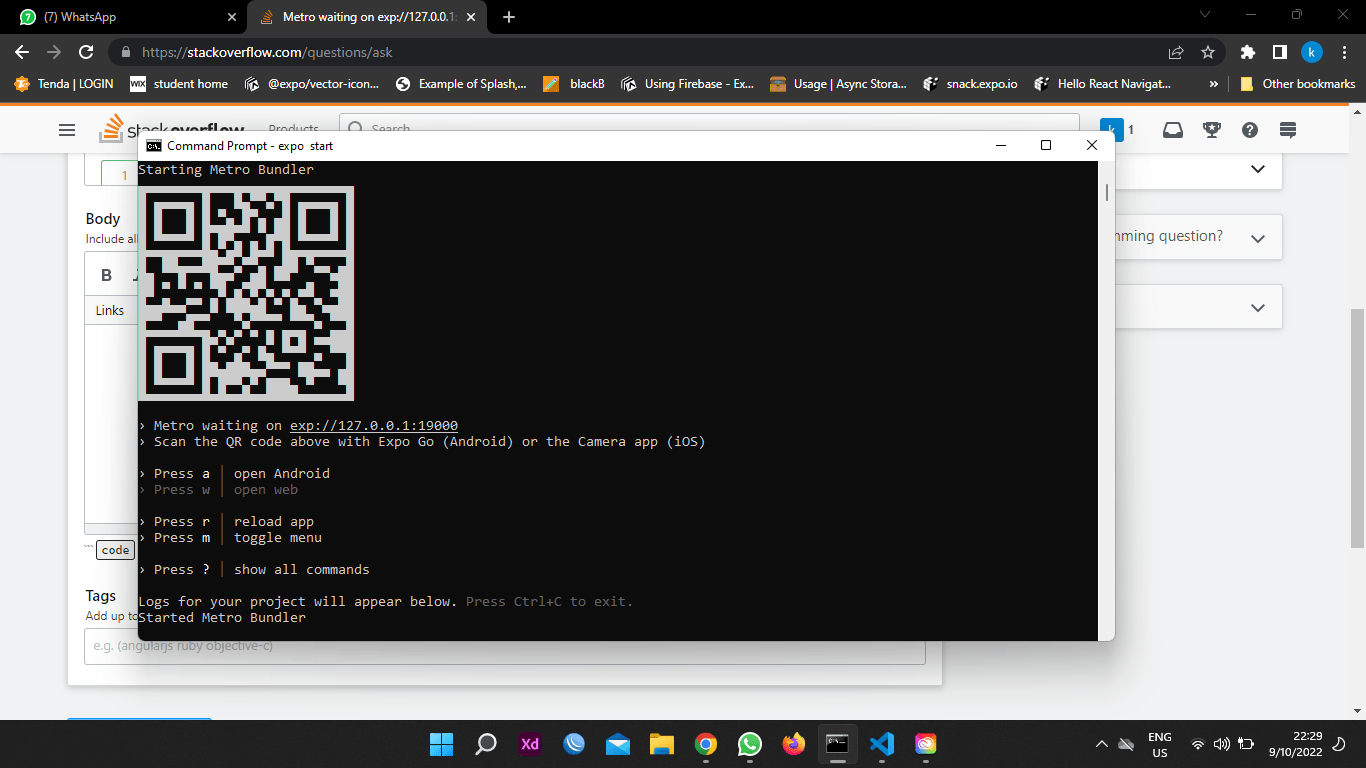Click Links in the editor toolbar
1366x768 pixels.
click(x=110, y=311)
